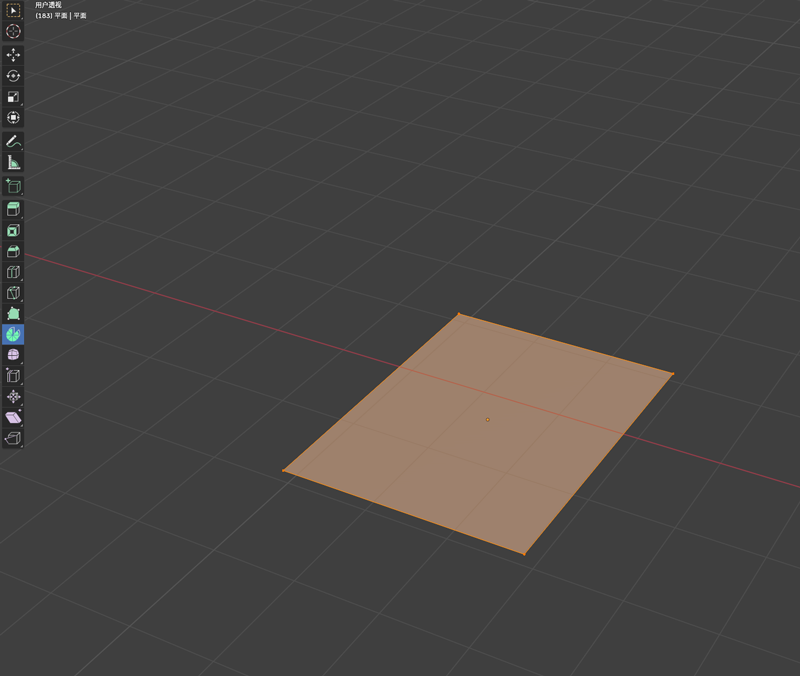The height and width of the screenshot is (676, 800).
Task: Switch to the Rotate tool
Action: point(14,76)
